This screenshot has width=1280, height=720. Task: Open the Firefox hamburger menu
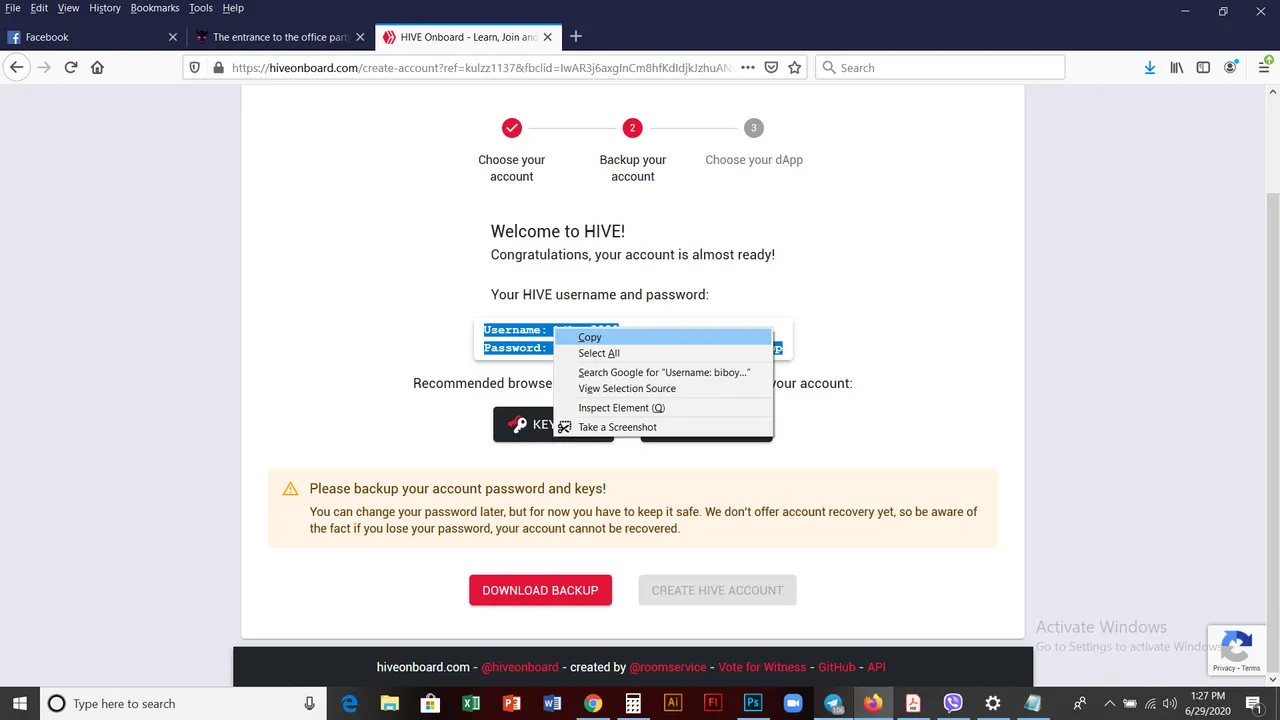(x=1264, y=67)
